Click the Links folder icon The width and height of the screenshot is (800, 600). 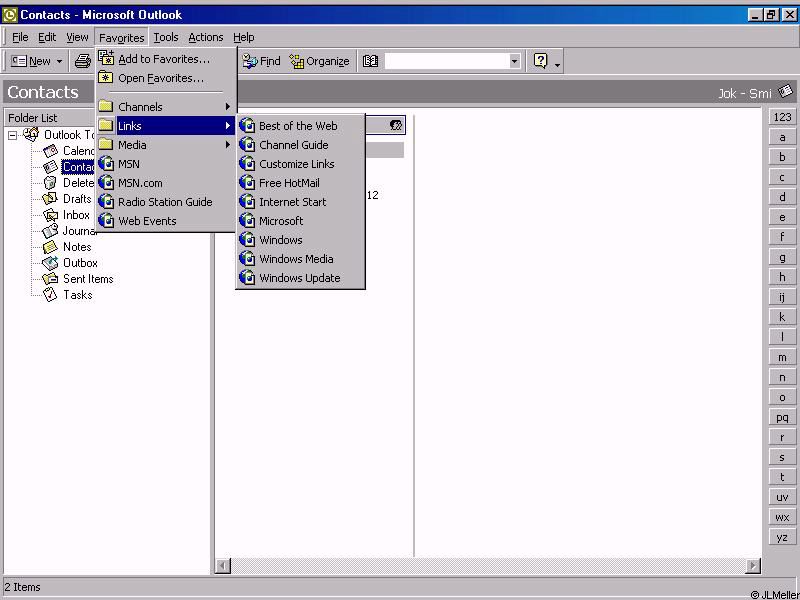(106, 126)
